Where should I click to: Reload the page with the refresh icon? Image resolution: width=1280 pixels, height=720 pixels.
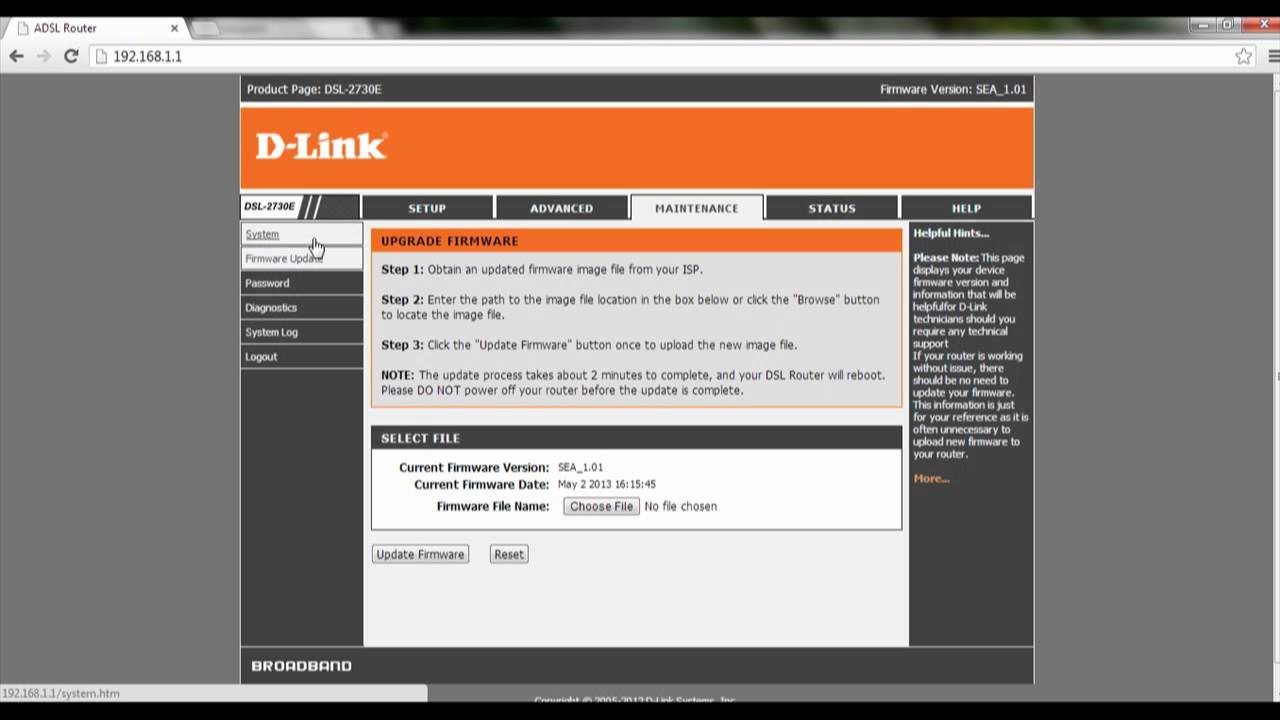click(x=71, y=56)
